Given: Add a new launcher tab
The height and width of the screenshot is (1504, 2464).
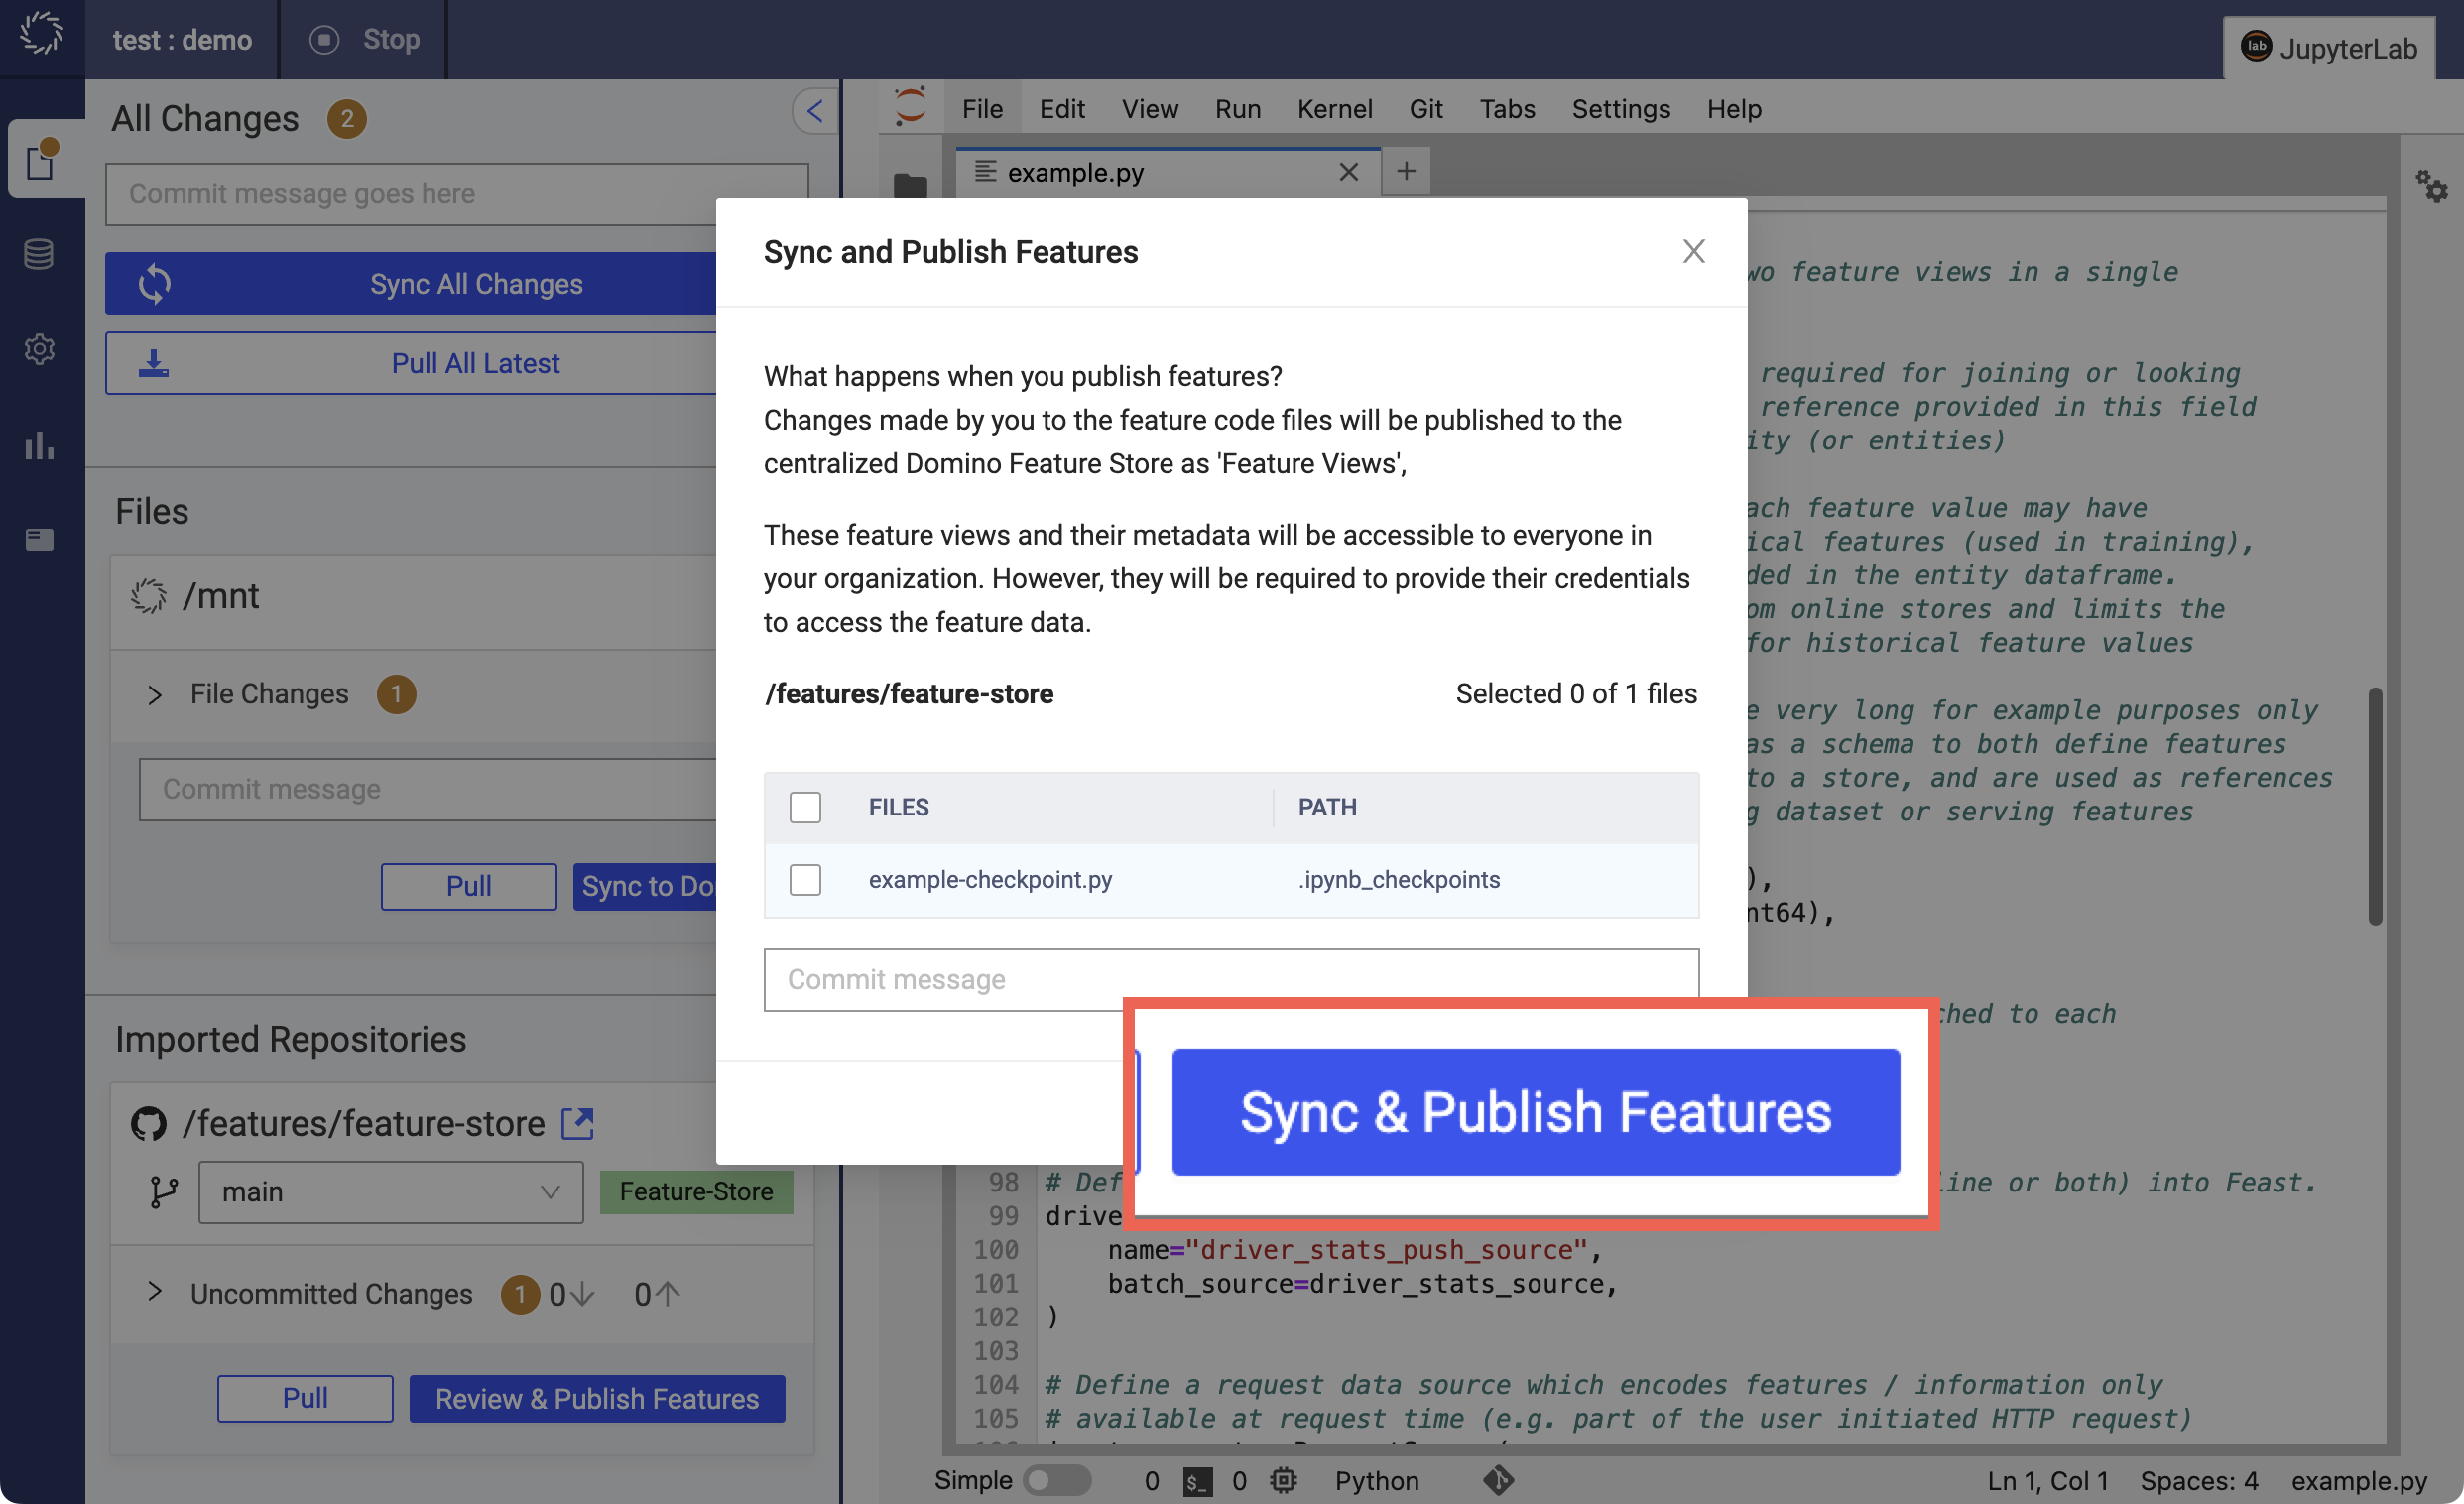Looking at the screenshot, I should coord(1406,171).
